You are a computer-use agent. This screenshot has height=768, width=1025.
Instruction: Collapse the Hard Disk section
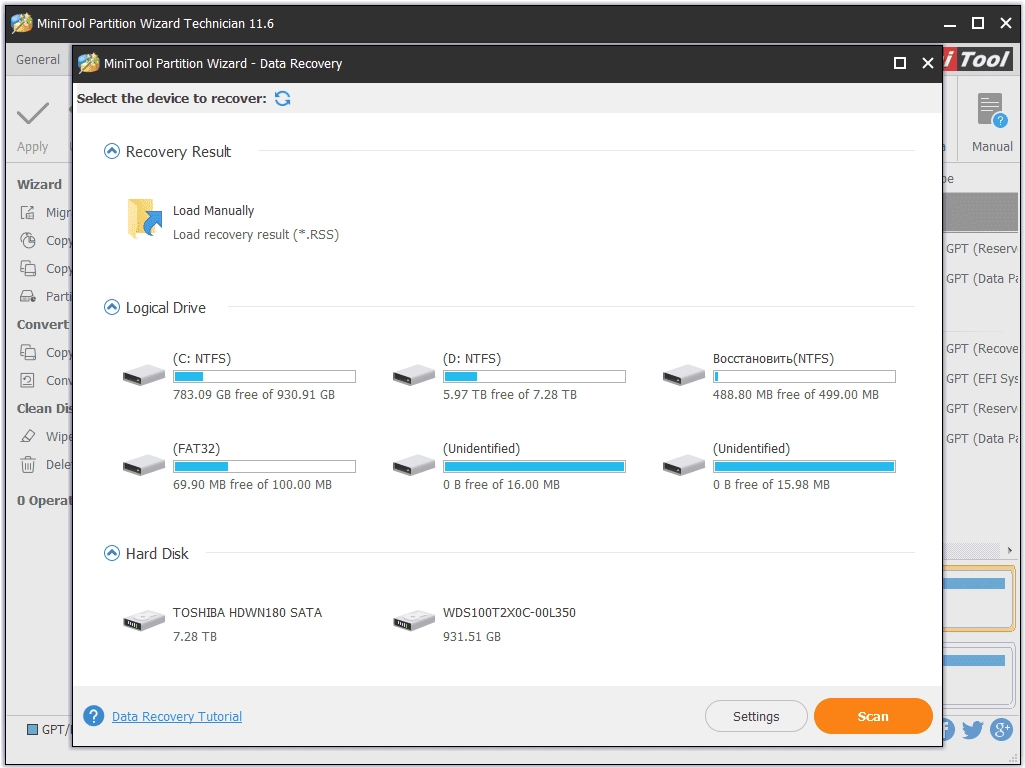click(x=112, y=554)
